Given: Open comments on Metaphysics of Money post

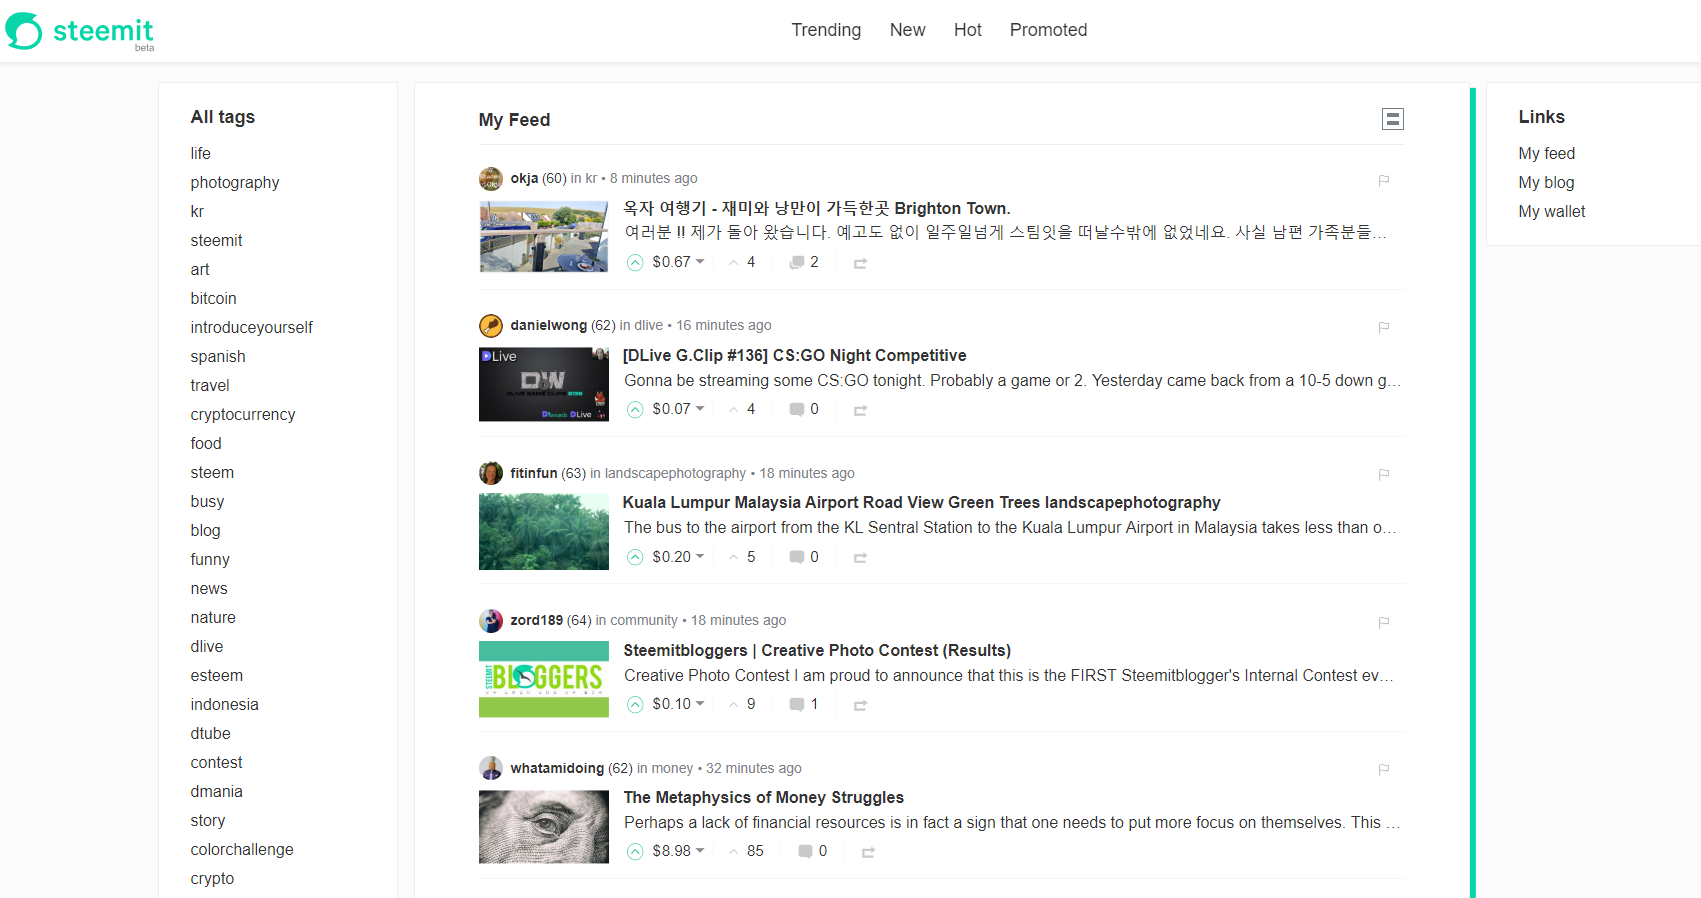Looking at the screenshot, I should [x=812, y=851].
